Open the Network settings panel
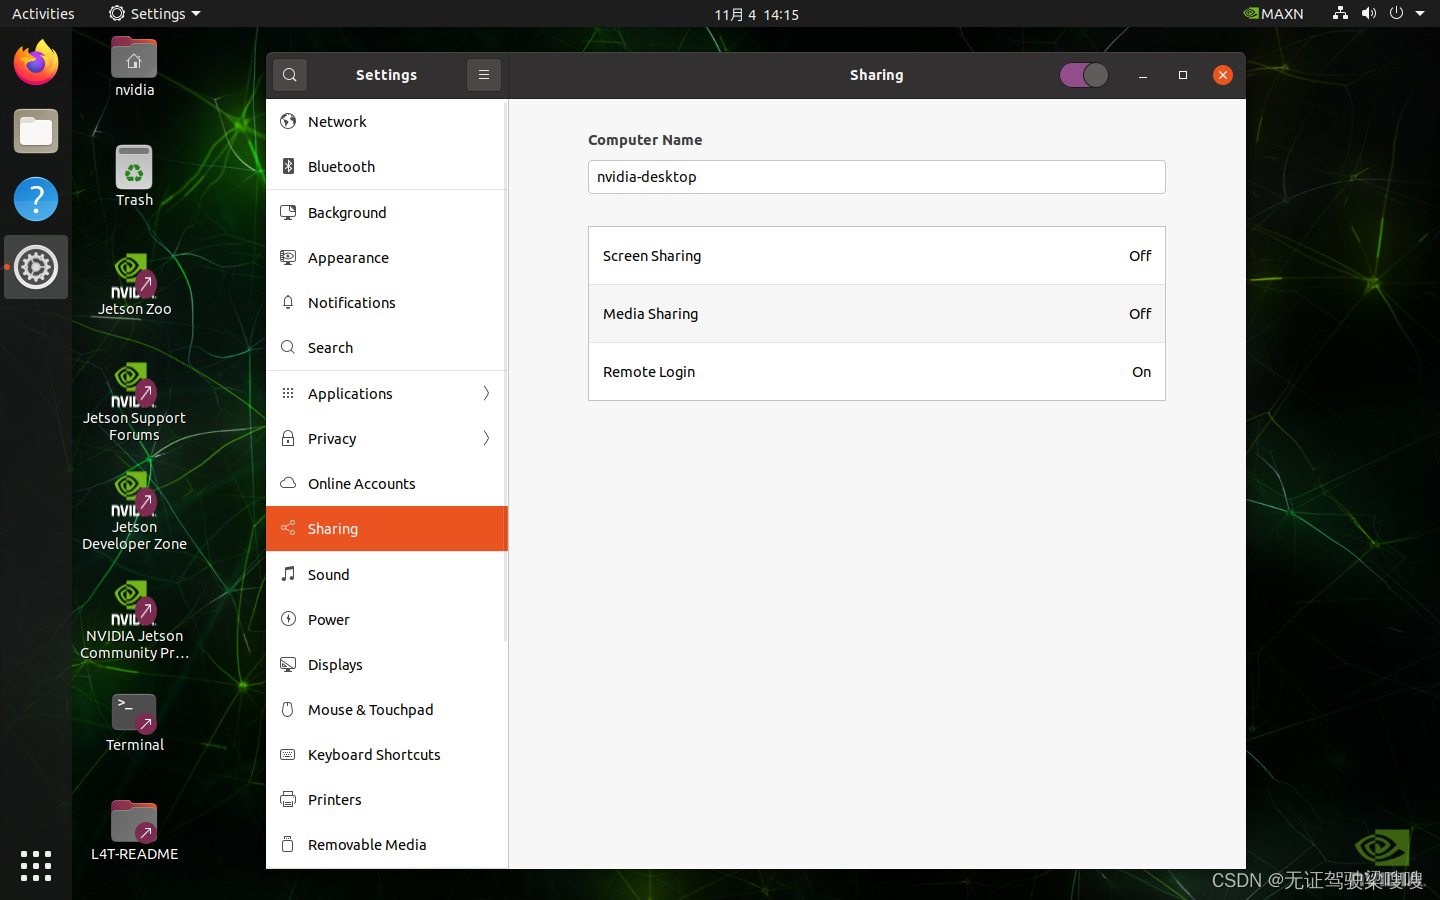Screen dimensions: 1440x900 tap(336, 121)
